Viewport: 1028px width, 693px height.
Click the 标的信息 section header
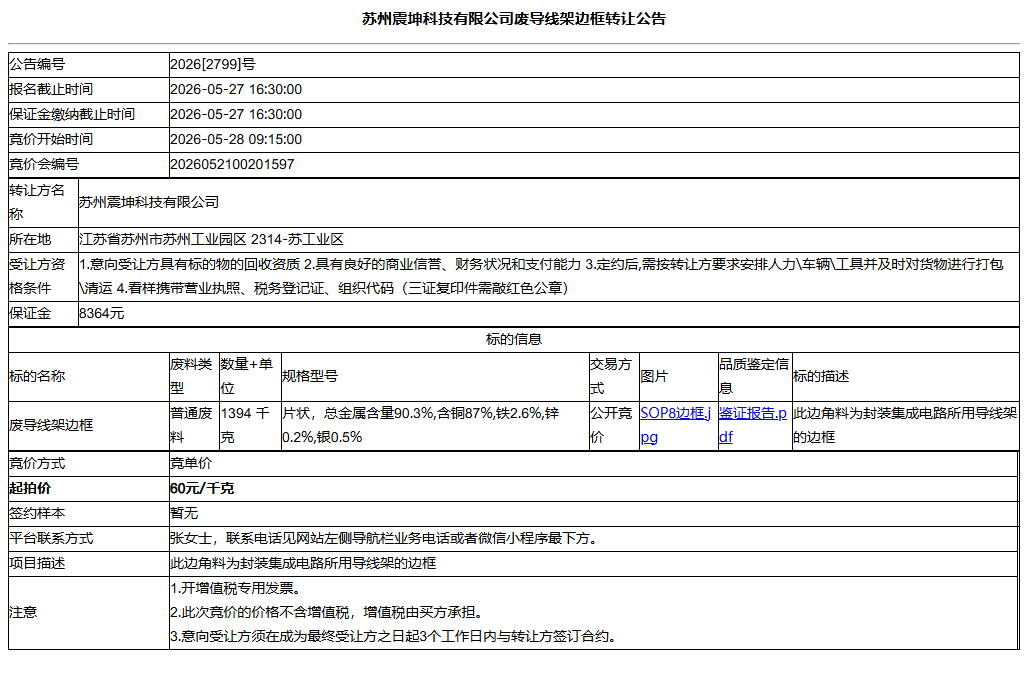point(514,339)
